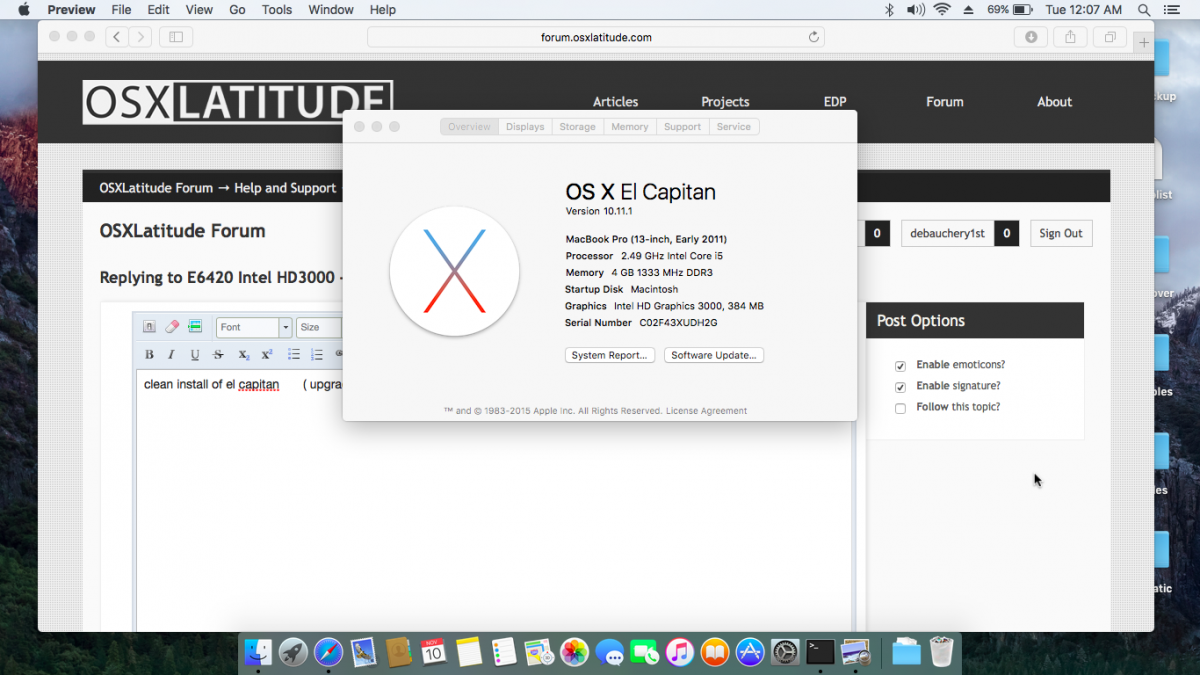Click the eraser remove-format icon in editor
Image resolution: width=1200 pixels, height=675 pixels.
[x=171, y=327]
